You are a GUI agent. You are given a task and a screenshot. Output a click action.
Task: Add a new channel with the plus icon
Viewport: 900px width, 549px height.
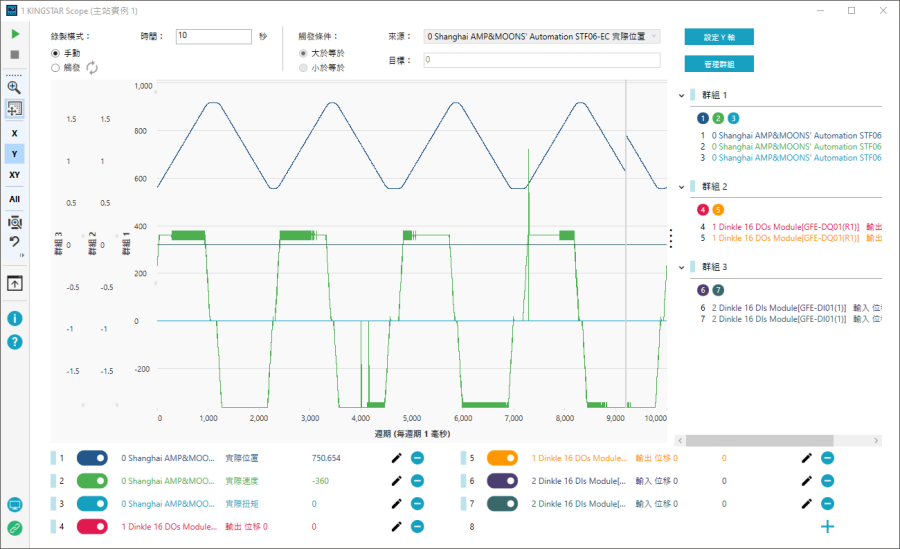tap(827, 526)
